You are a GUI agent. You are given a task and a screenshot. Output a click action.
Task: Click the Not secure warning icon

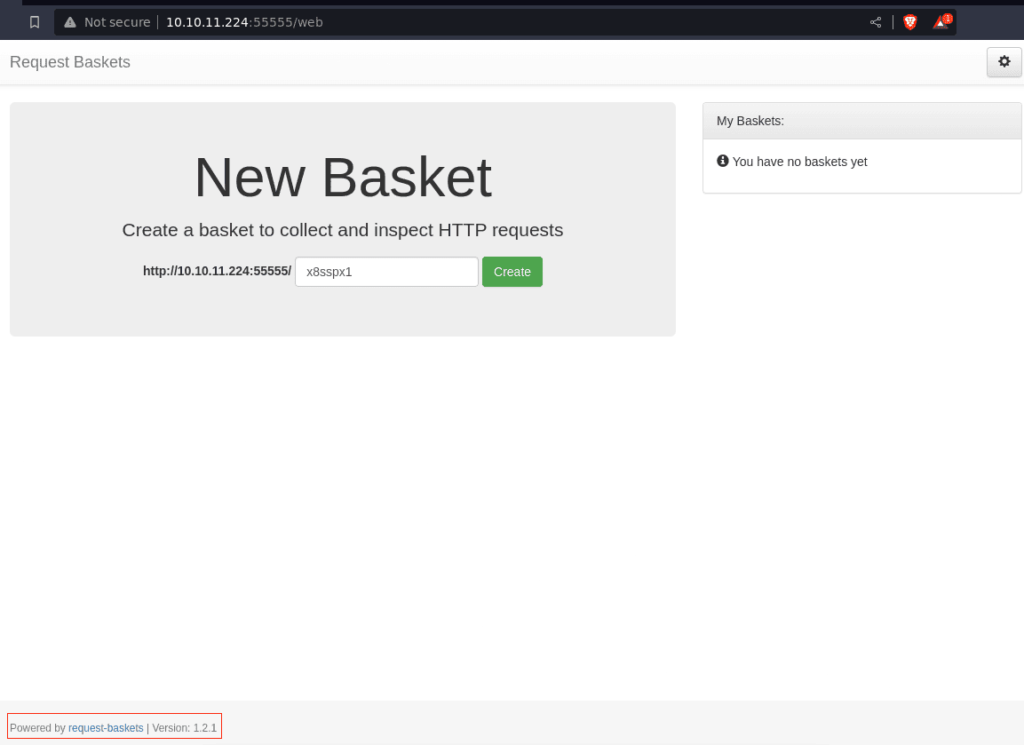click(70, 22)
